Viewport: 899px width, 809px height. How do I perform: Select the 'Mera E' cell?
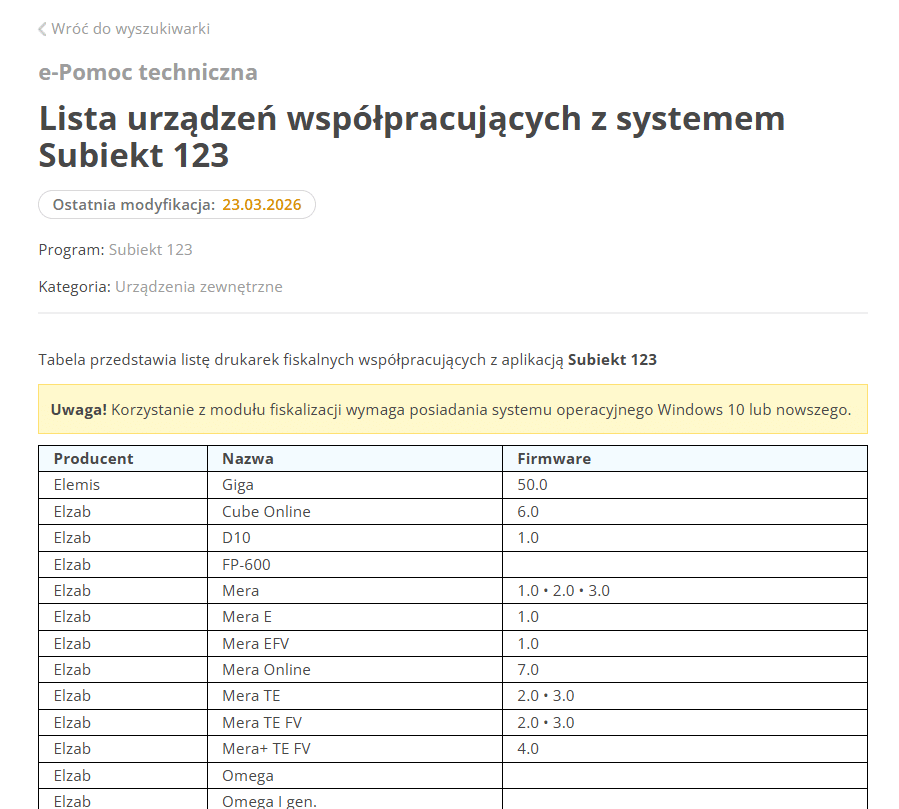point(355,617)
